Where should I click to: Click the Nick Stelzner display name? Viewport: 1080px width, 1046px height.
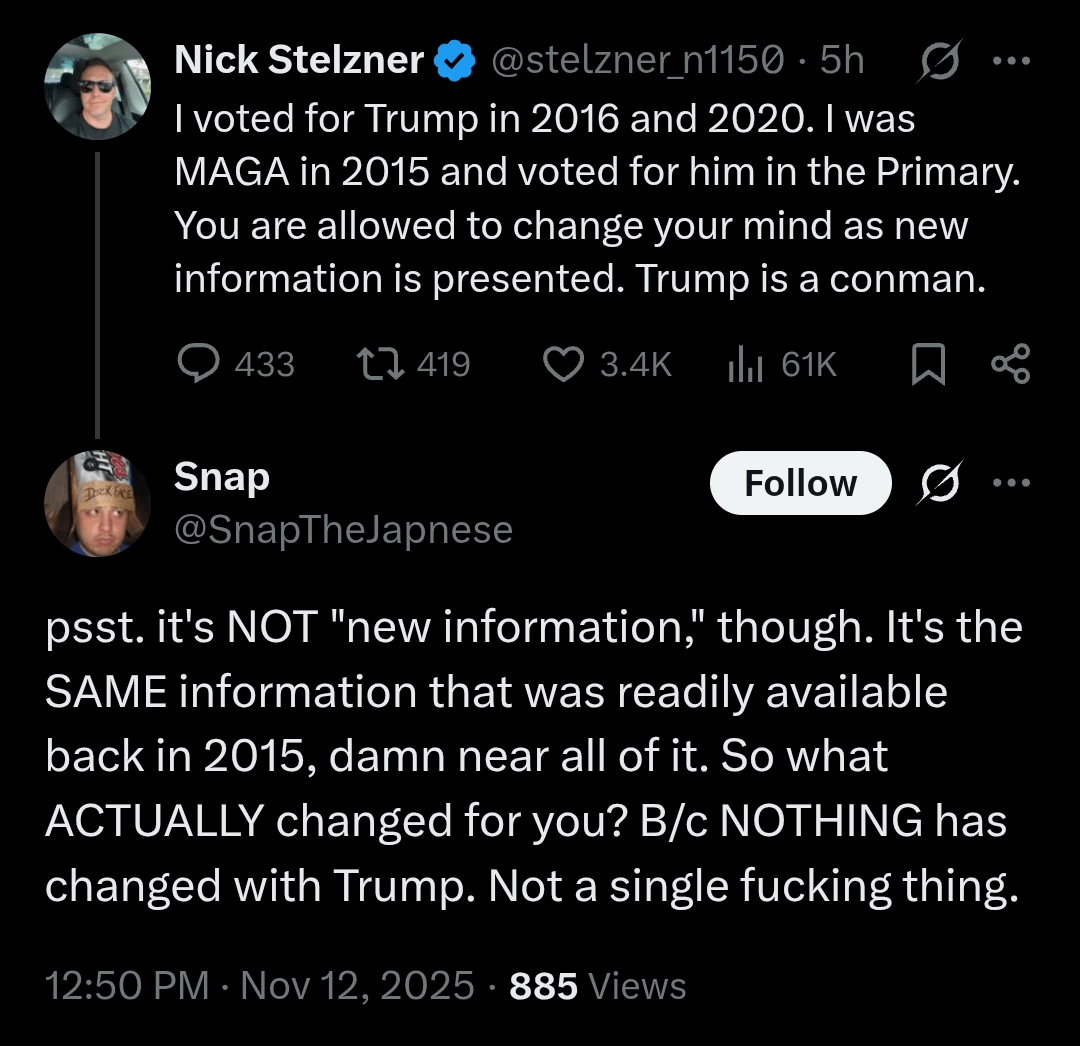[x=299, y=61]
